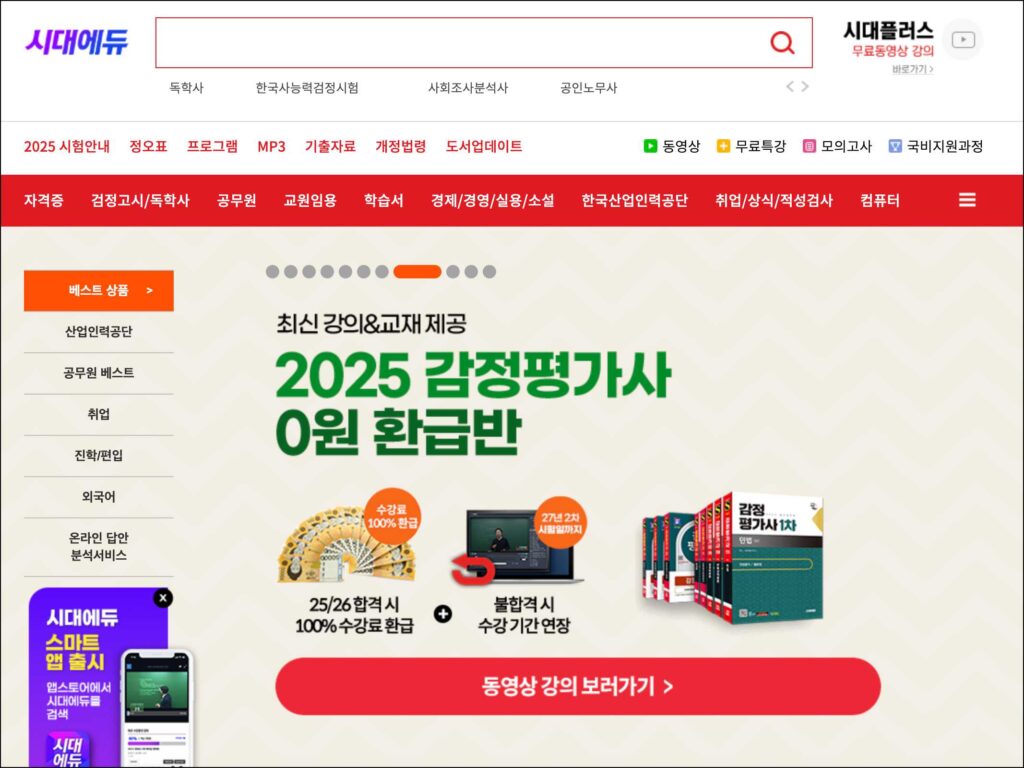This screenshot has width=1024, height=768.
Task: Open 국비지원과정 with blue icon
Action: pyautogui.click(x=936, y=146)
